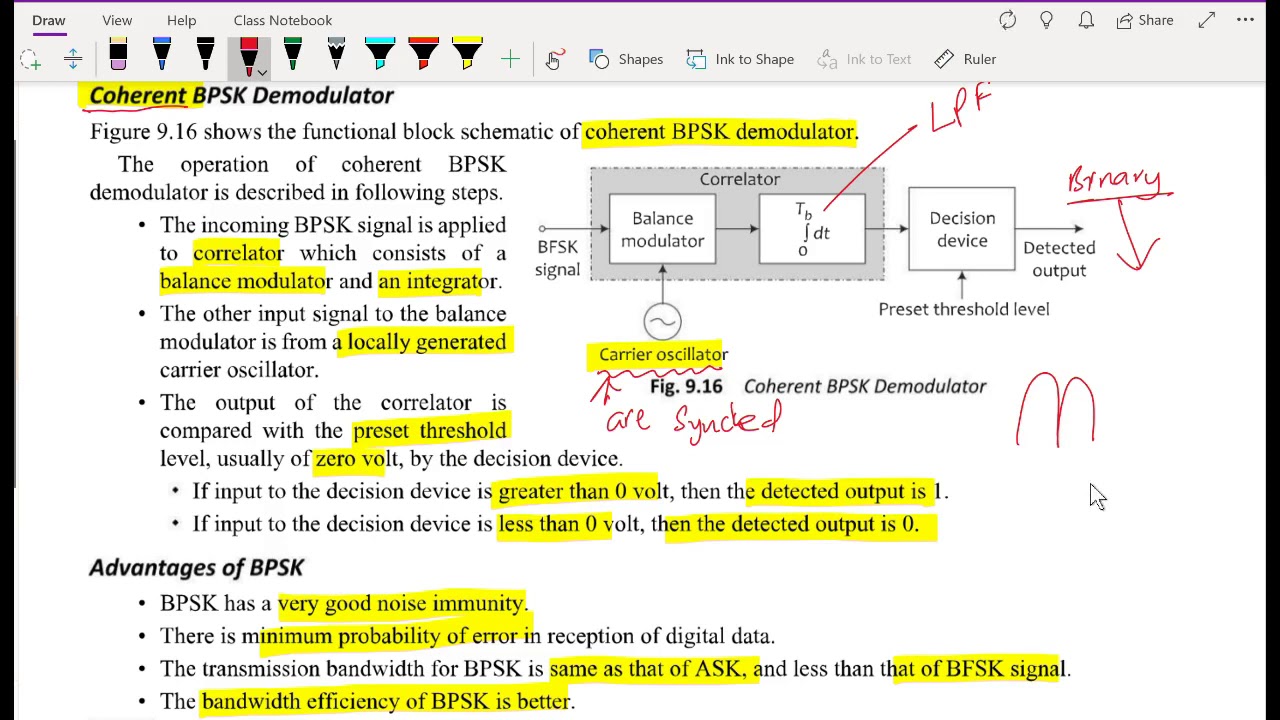This screenshot has width=1280, height=720.
Task: Click the carrier oscillator sine symbol
Action: point(662,321)
